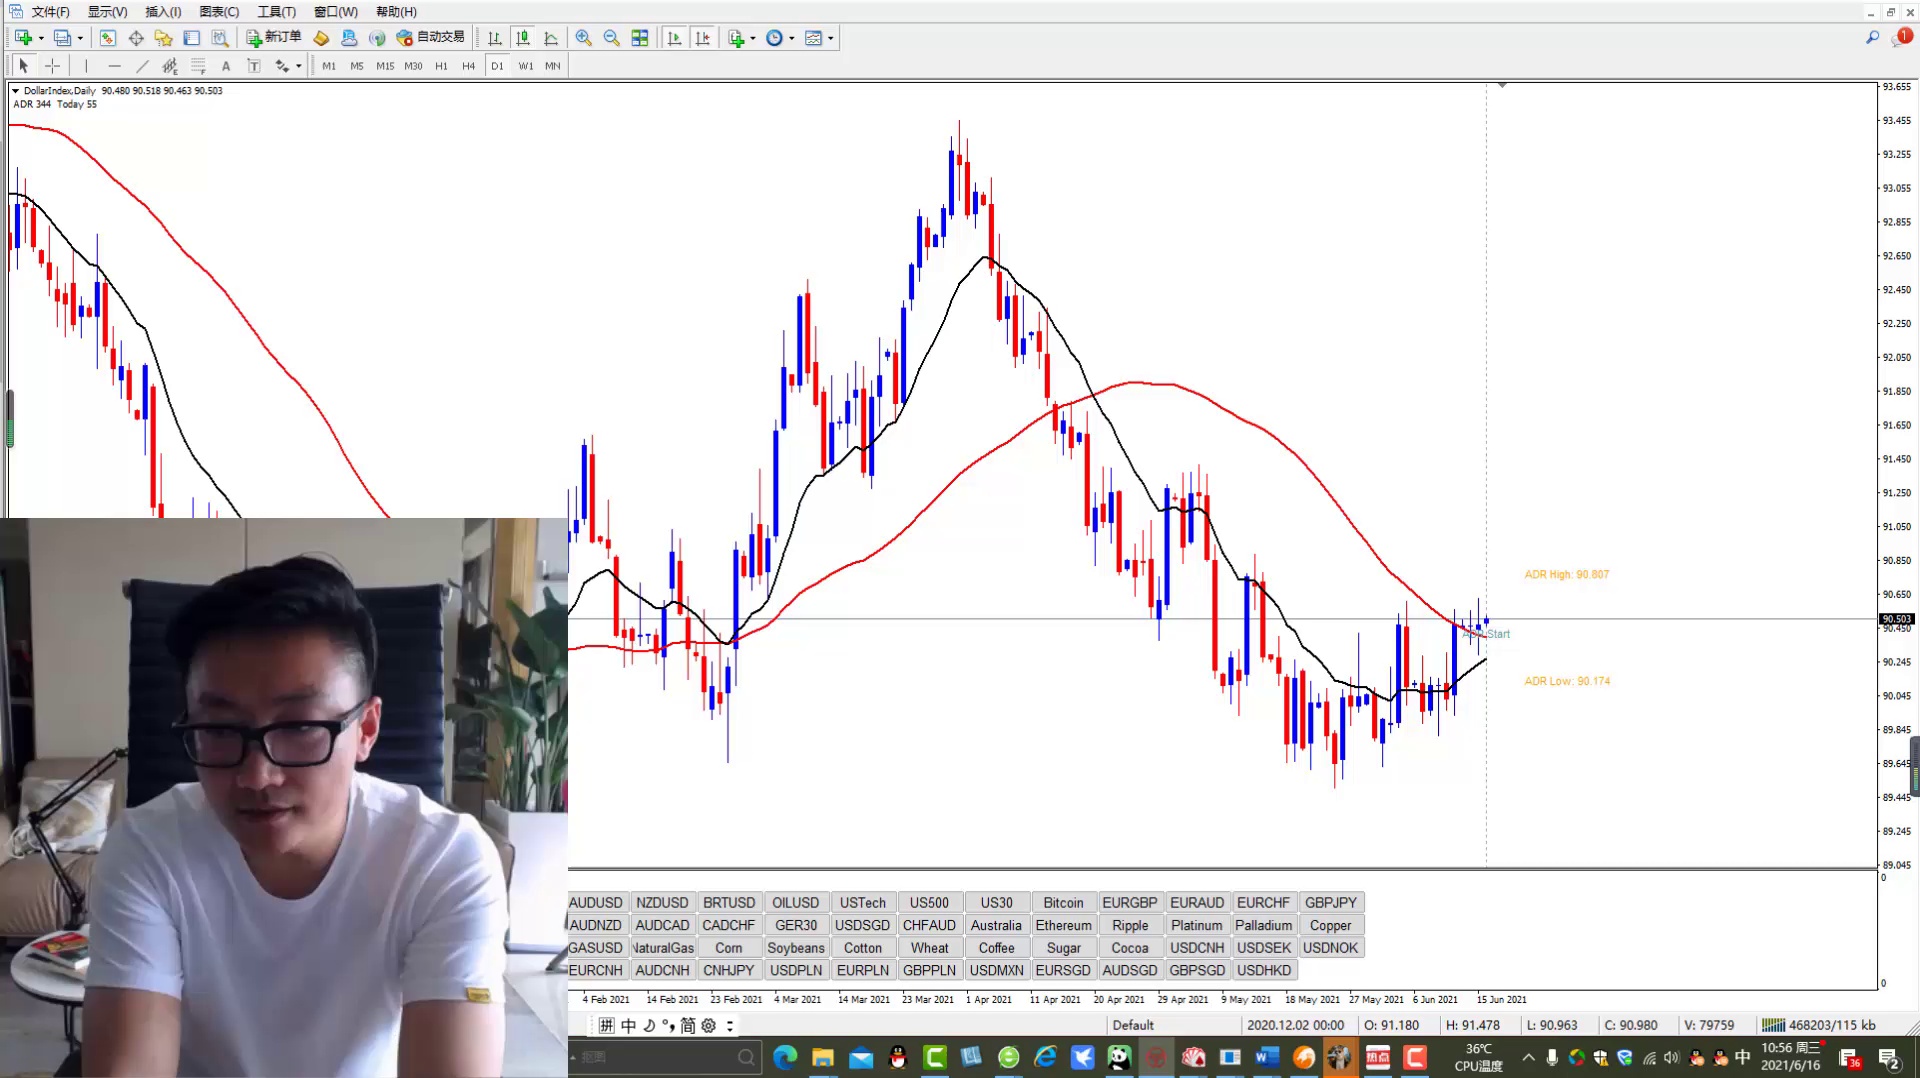Switch to the M1 timeframe

pos(329,66)
